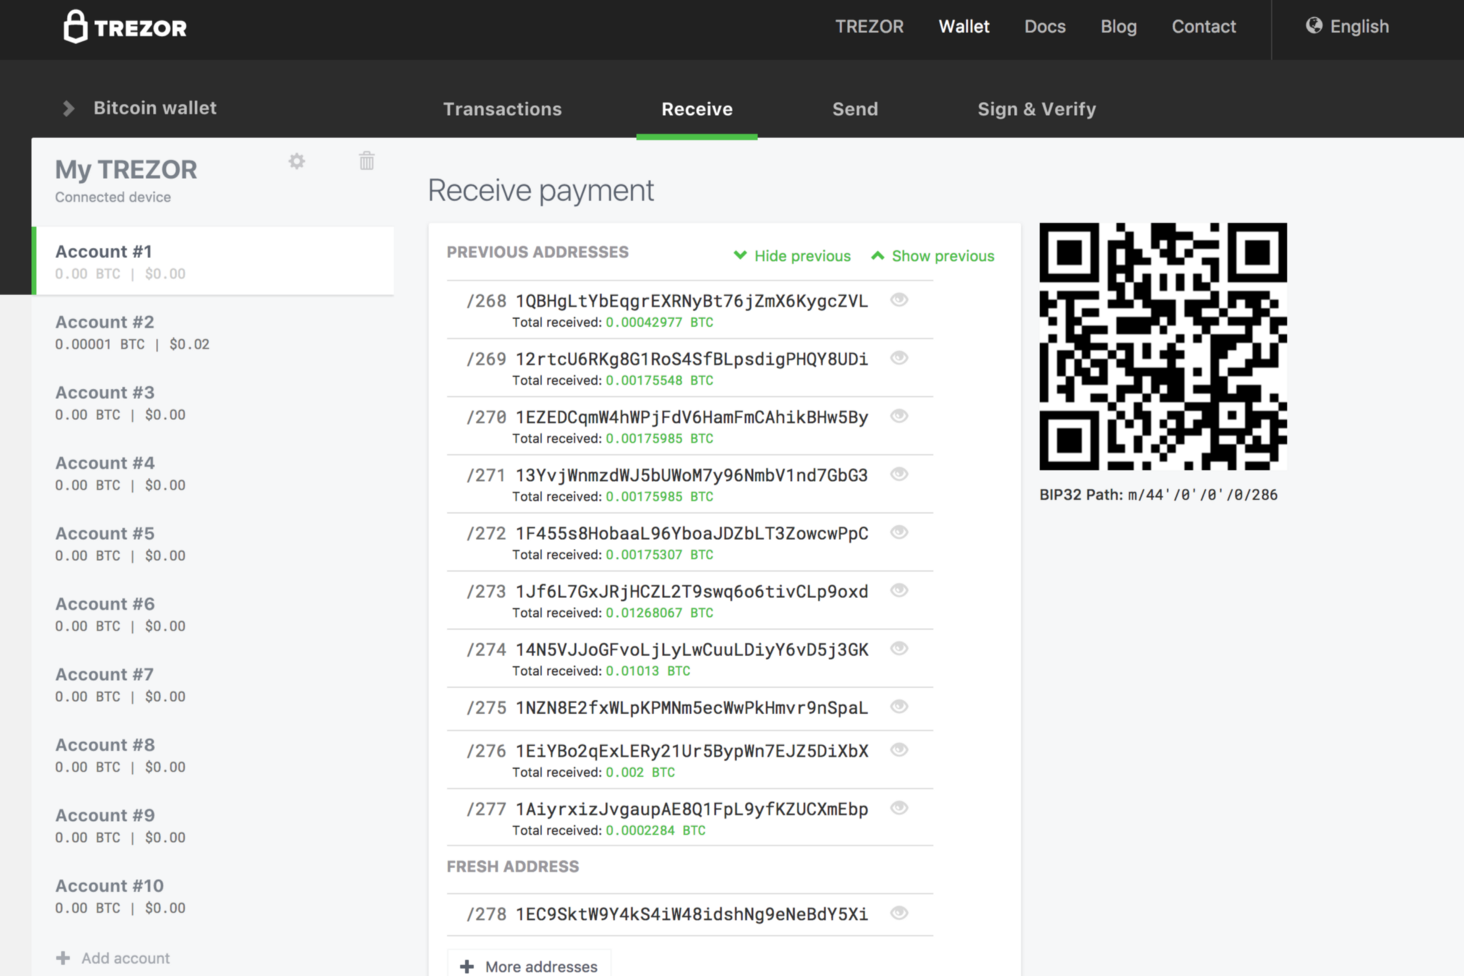The height and width of the screenshot is (976, 1464).
Task: Open TREZOR link in top navigation
Action: tap(869, 27)
